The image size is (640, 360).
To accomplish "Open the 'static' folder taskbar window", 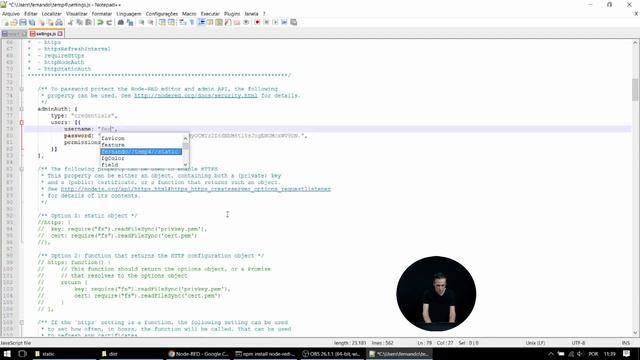I will [64, 354].
